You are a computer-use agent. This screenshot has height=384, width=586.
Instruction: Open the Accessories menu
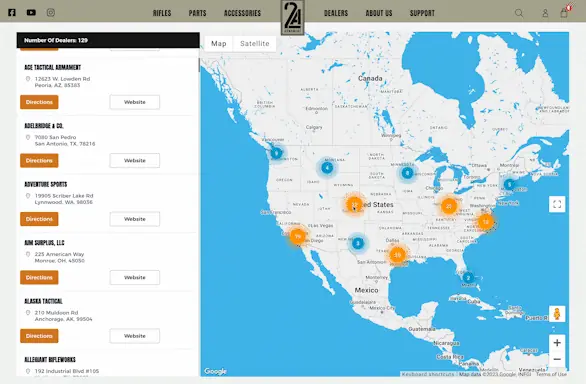(x=242, y=13)
